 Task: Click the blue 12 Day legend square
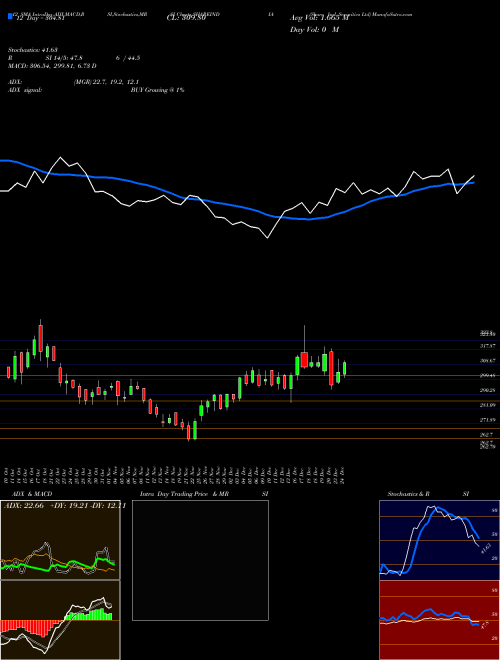click(x=10, y=17)
